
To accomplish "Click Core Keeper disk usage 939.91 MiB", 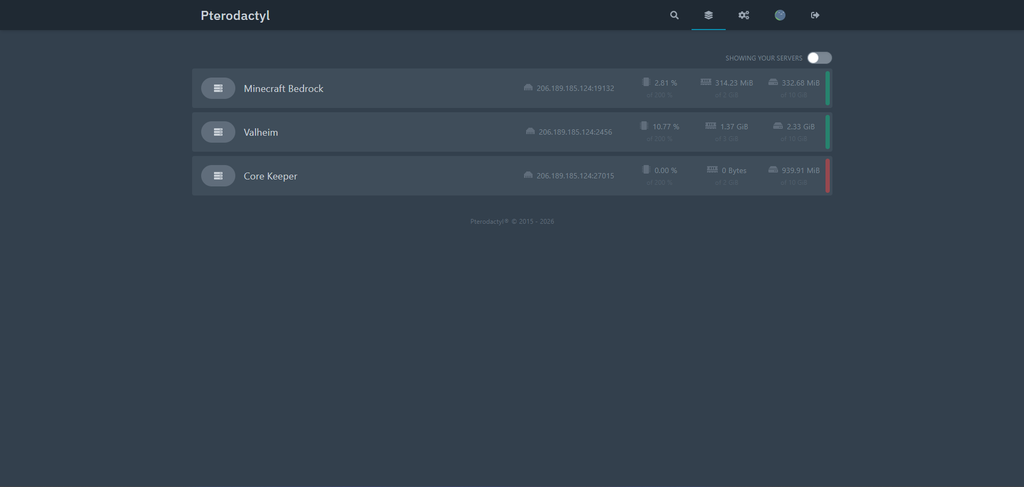I will point(800,170).
